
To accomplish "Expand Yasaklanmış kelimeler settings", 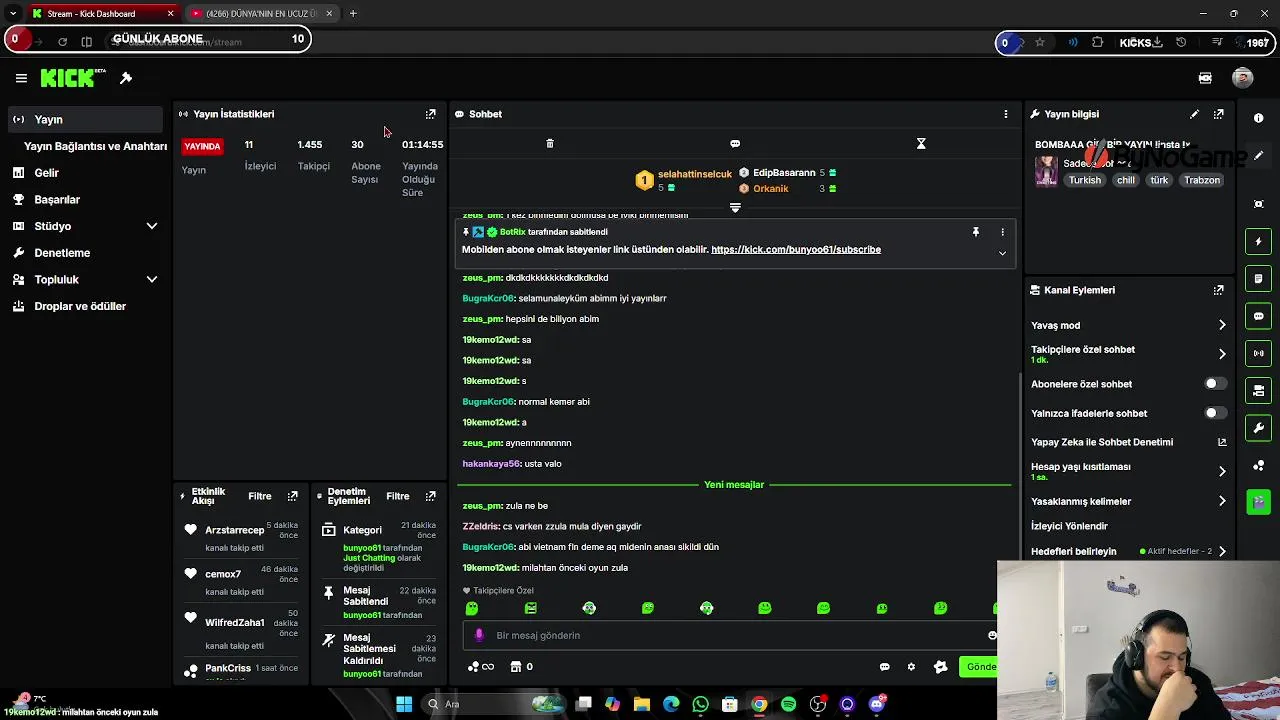I will (x=1222, y=501).
